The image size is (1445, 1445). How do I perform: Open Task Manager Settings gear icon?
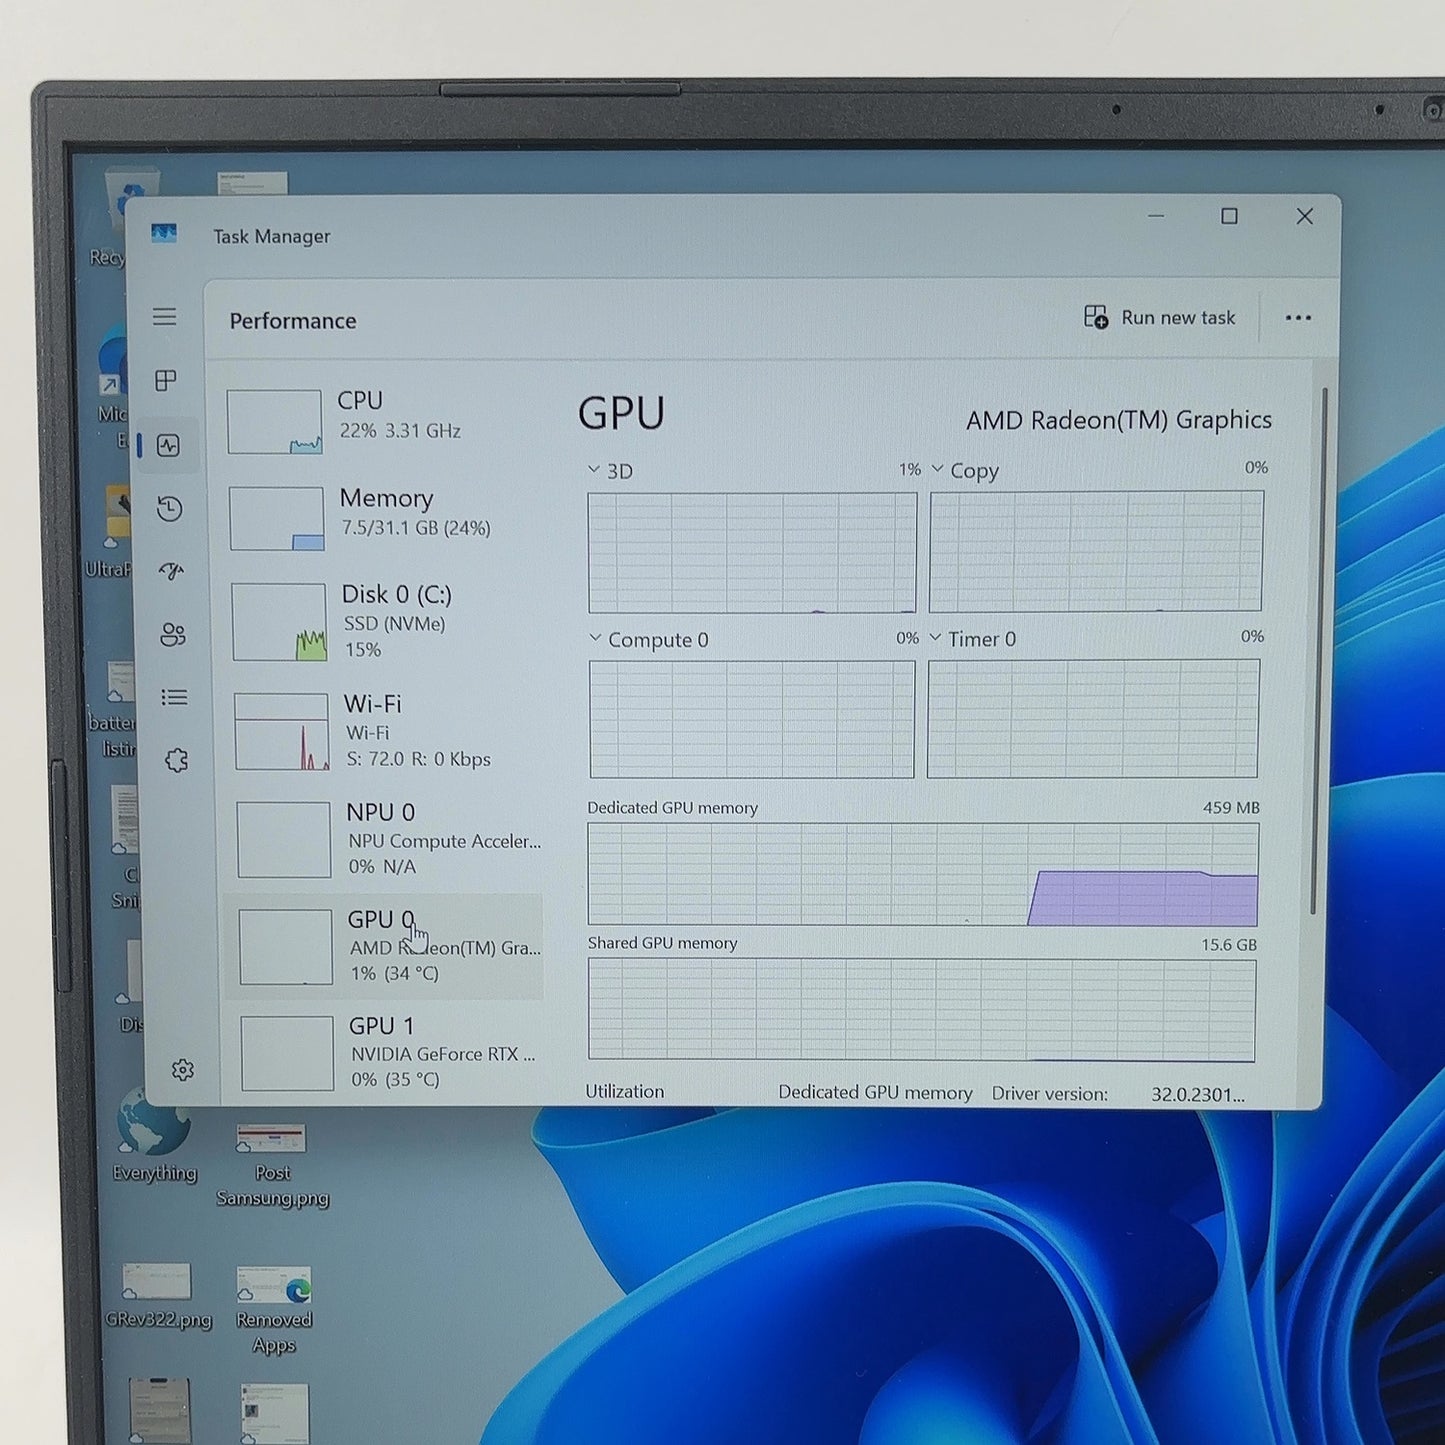[x=183, y=1070]
